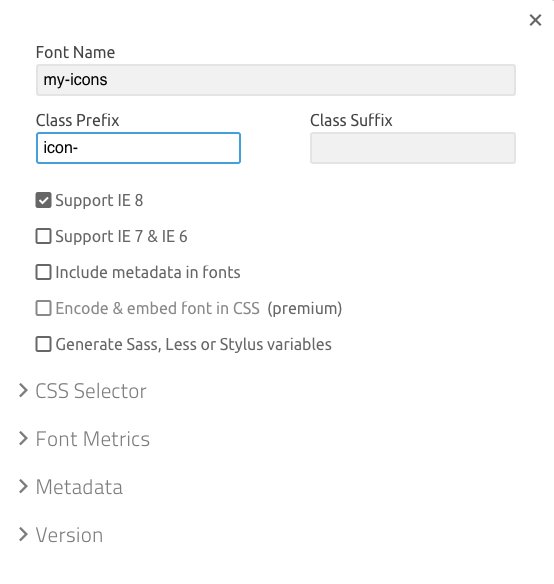Tick the Include metadata in fonts checkbox
Image resolution: width=554 pixels, height=584 pixels.
tap(44, 272)
